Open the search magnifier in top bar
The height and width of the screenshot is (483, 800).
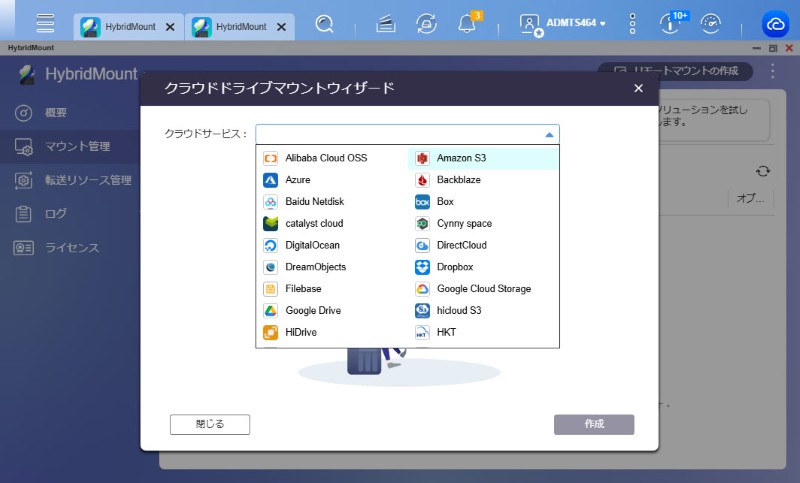(324, 24)
